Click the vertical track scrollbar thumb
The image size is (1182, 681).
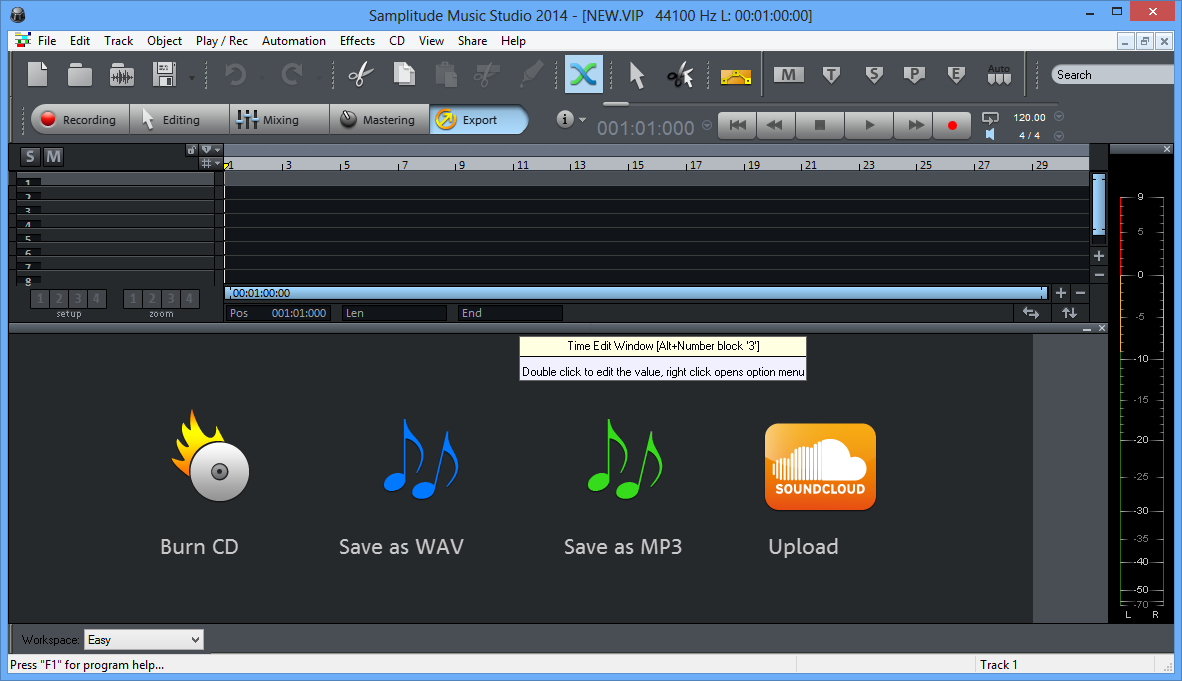click(1098, 204)
